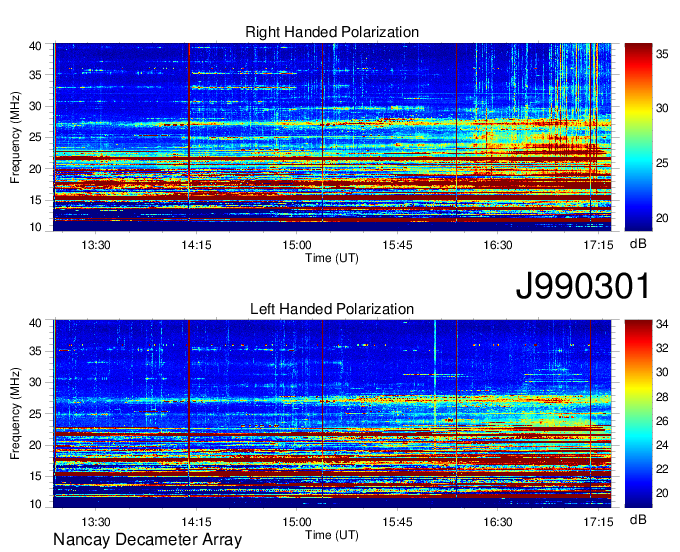This screenshot has height=552, width=680.
Task: Click the 15:00 tick label under bottom plot
Action: pos(297,522)
